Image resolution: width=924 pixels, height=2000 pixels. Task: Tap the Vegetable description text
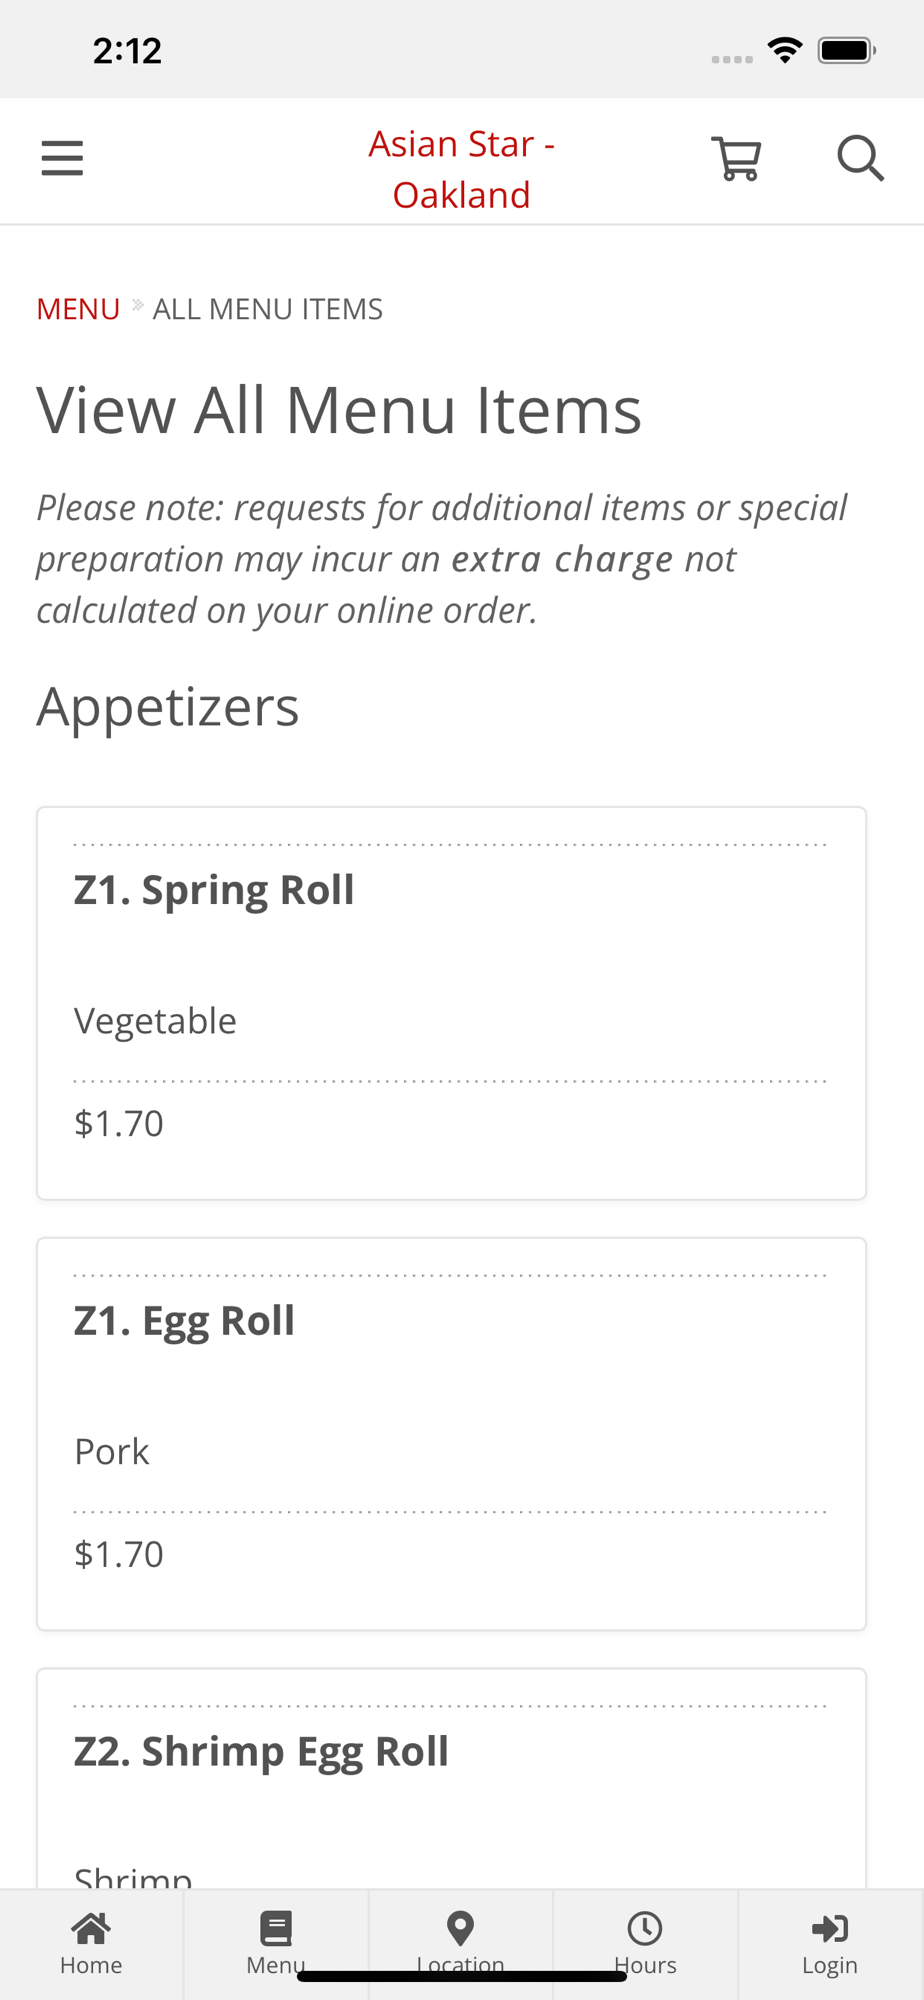pos(155,1020)
